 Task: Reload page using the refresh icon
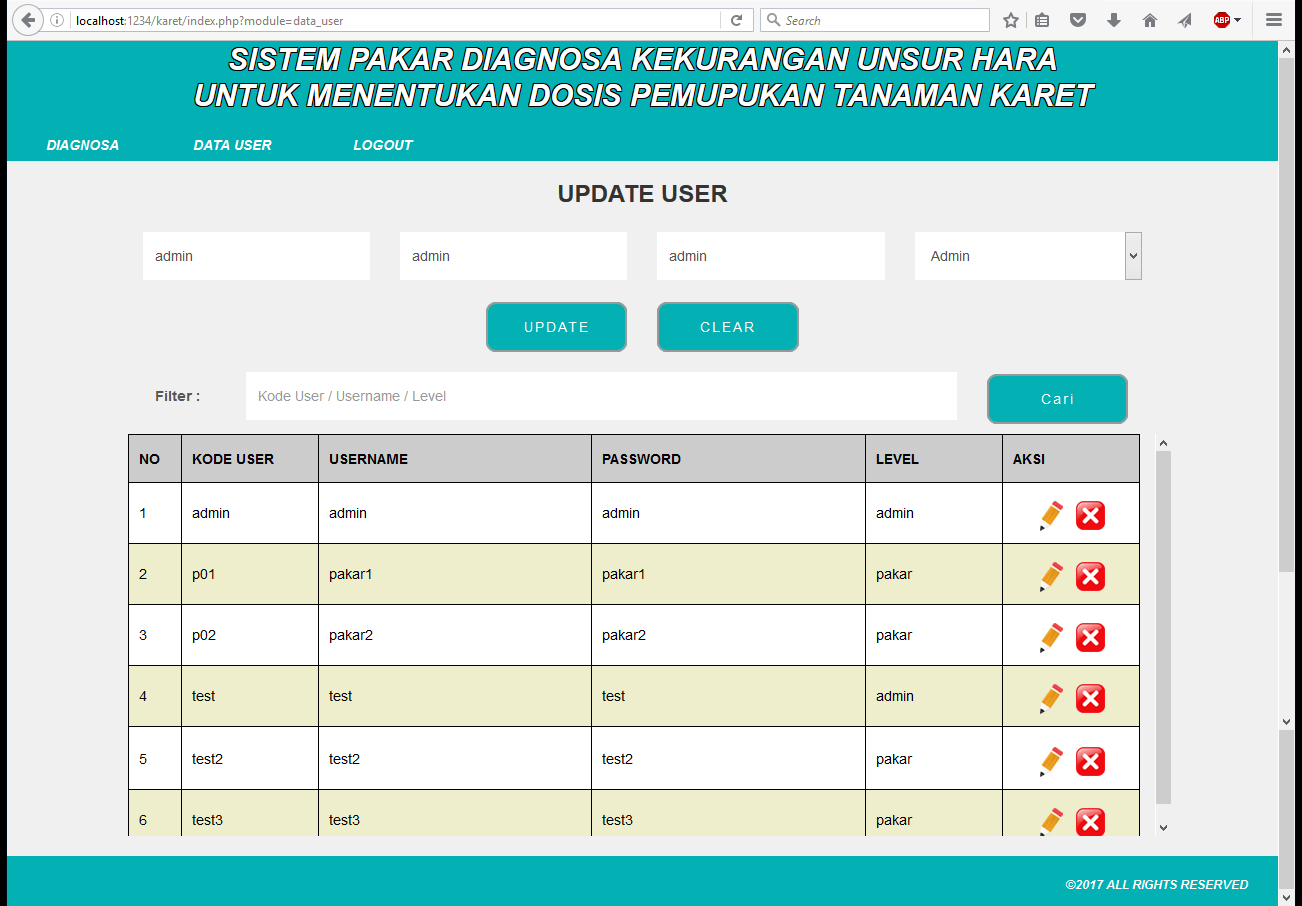[x=736, y=20]
